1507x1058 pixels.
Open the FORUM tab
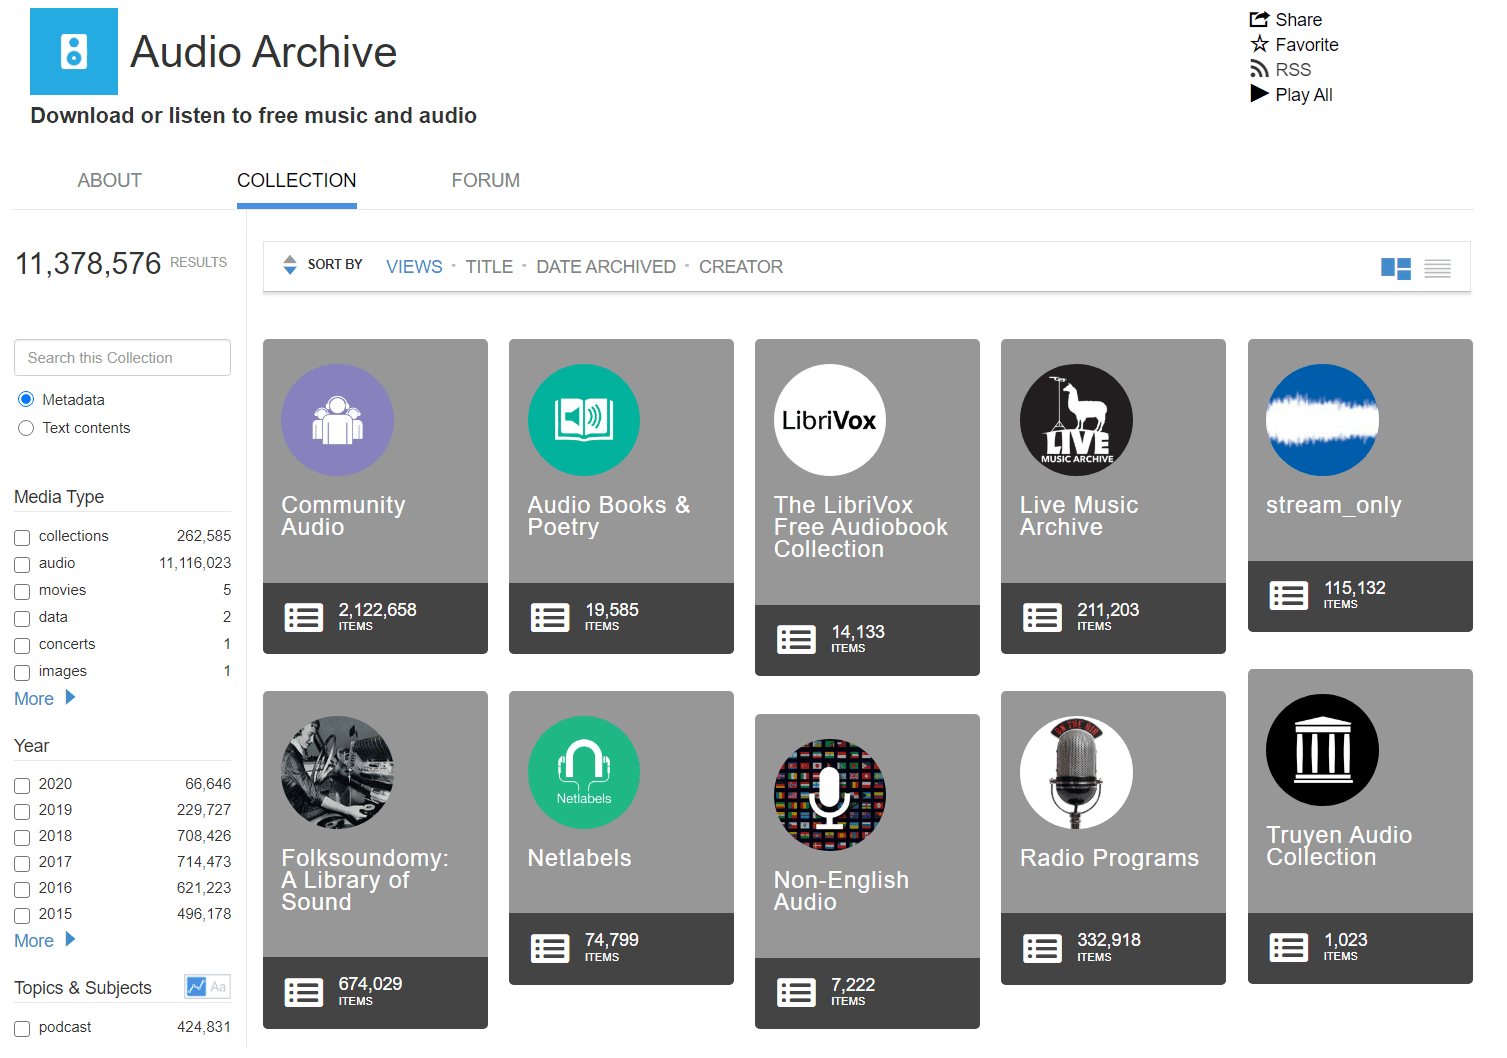[x=486, y=180]
